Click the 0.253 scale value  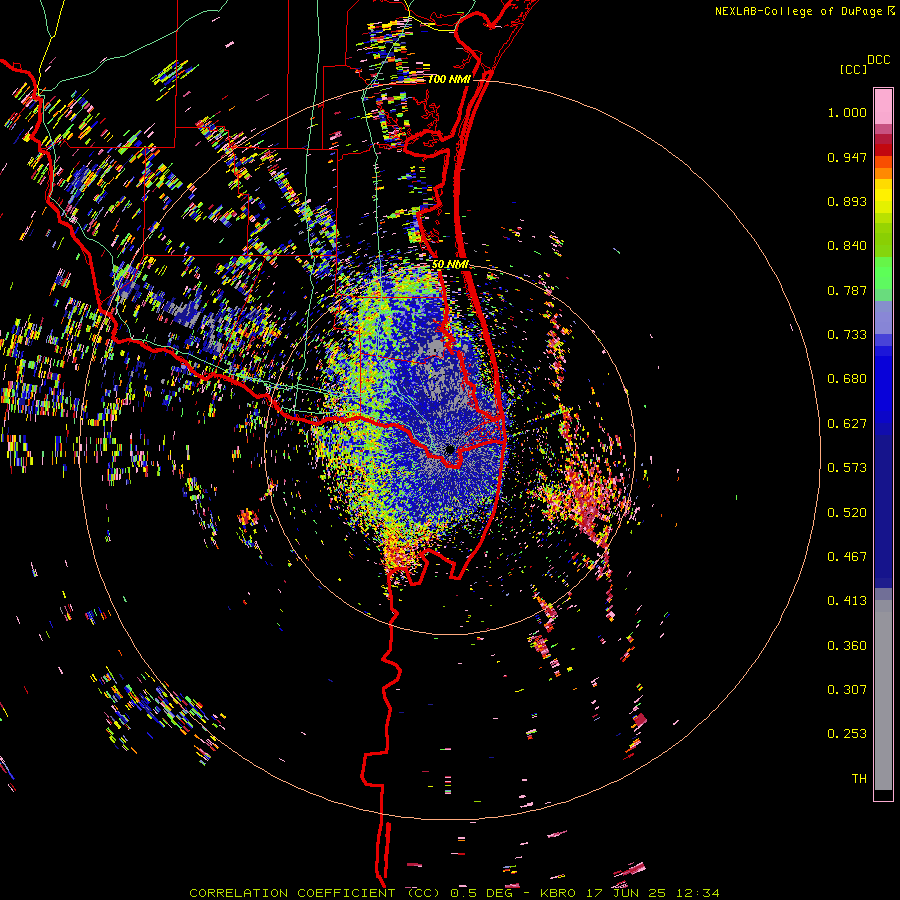coord(847,734)
